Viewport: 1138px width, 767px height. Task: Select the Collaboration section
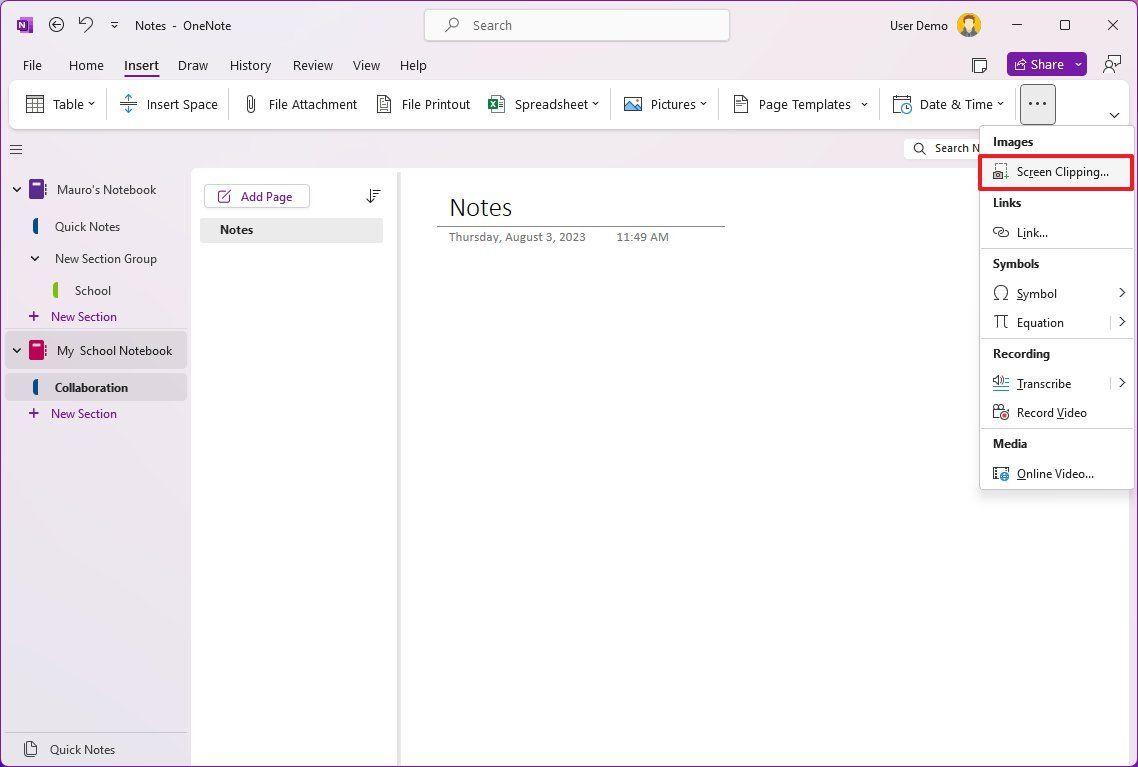[91, 387]
